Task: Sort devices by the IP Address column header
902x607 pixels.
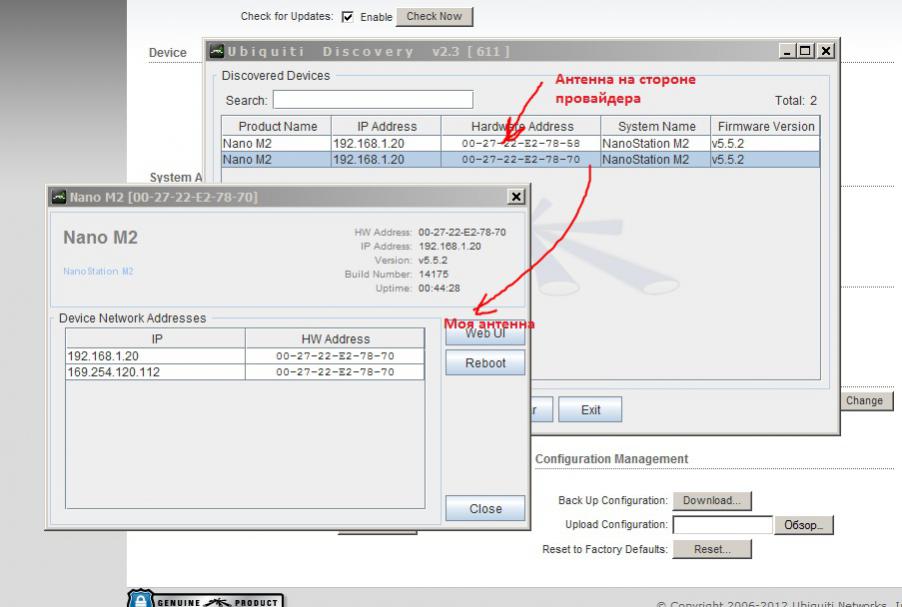Action: (x=387, y=126)
